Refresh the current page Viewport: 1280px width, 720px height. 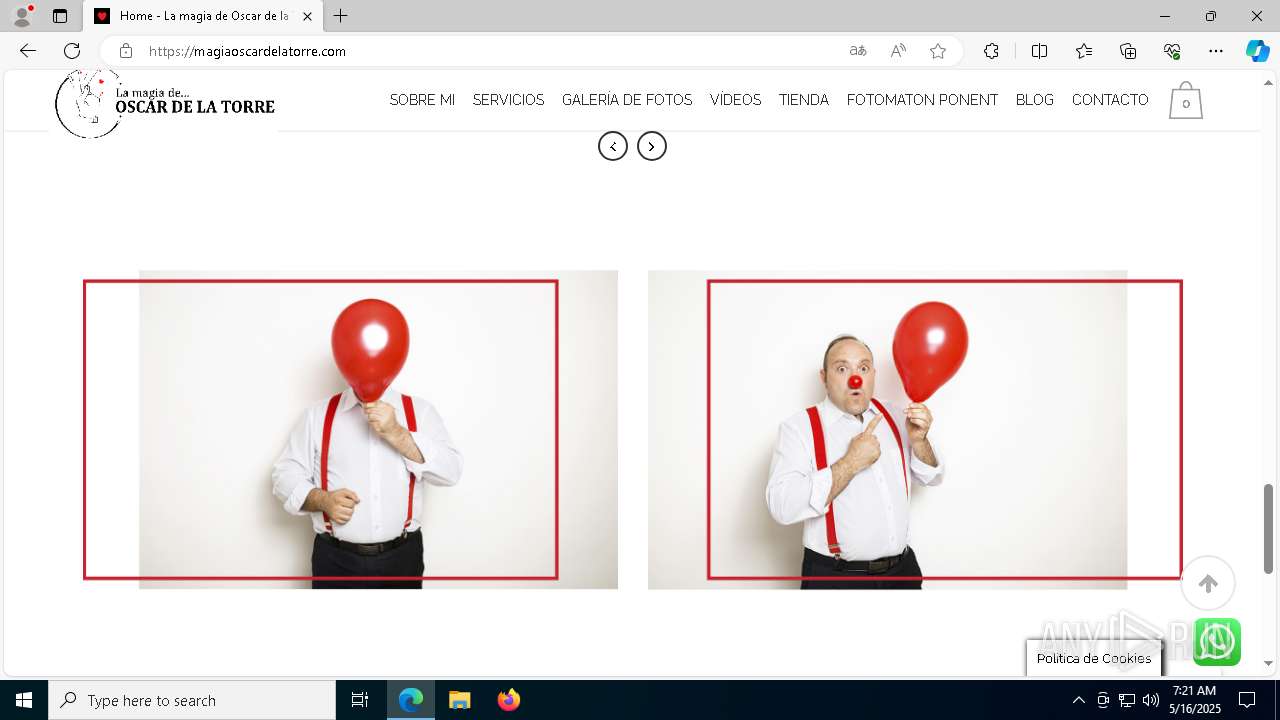[x=72, y=51]
